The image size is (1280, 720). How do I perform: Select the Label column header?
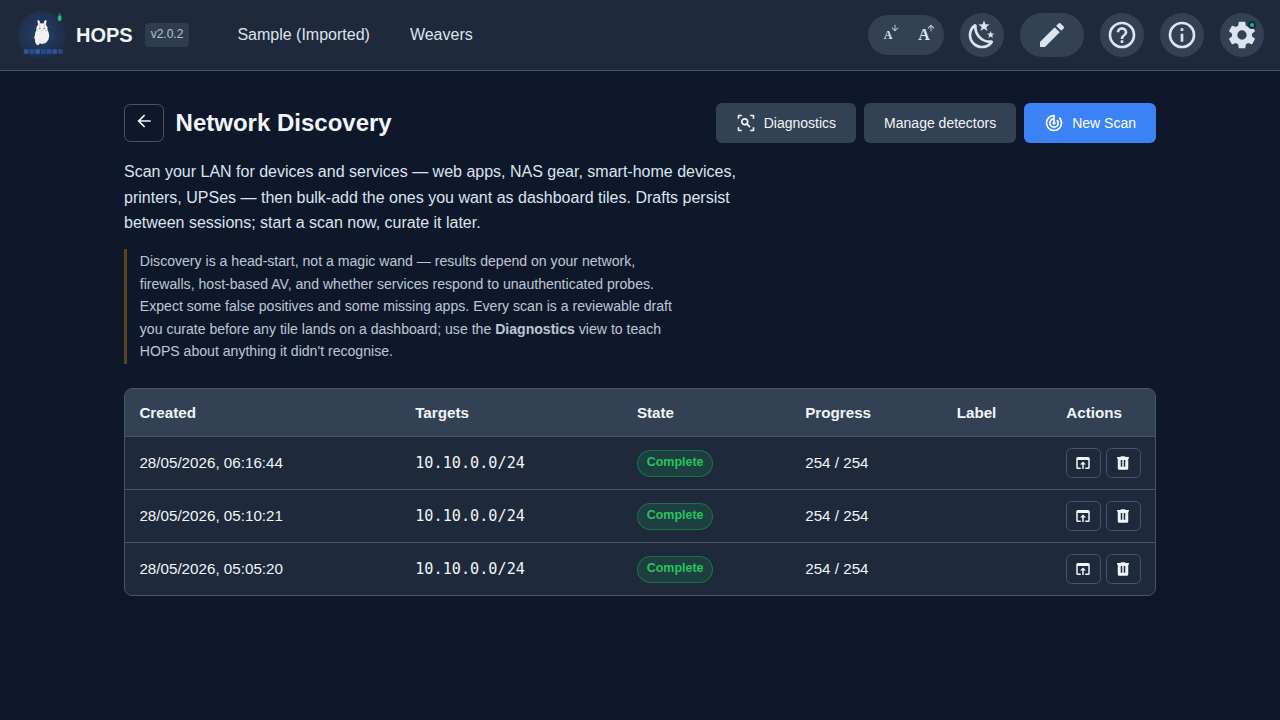pyautogui.click(x=976, y=413)
